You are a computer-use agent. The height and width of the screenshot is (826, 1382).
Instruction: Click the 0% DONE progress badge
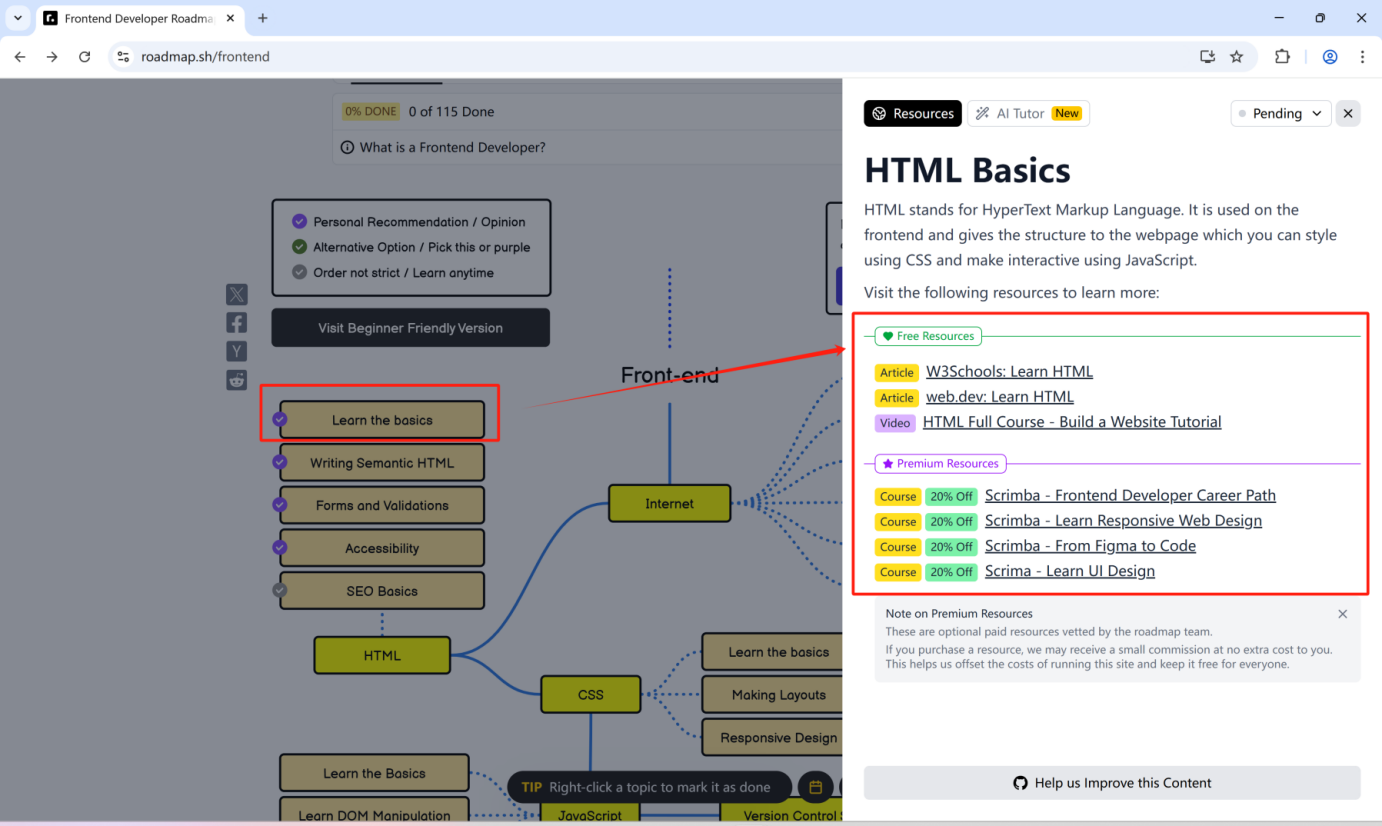point(371,112)
